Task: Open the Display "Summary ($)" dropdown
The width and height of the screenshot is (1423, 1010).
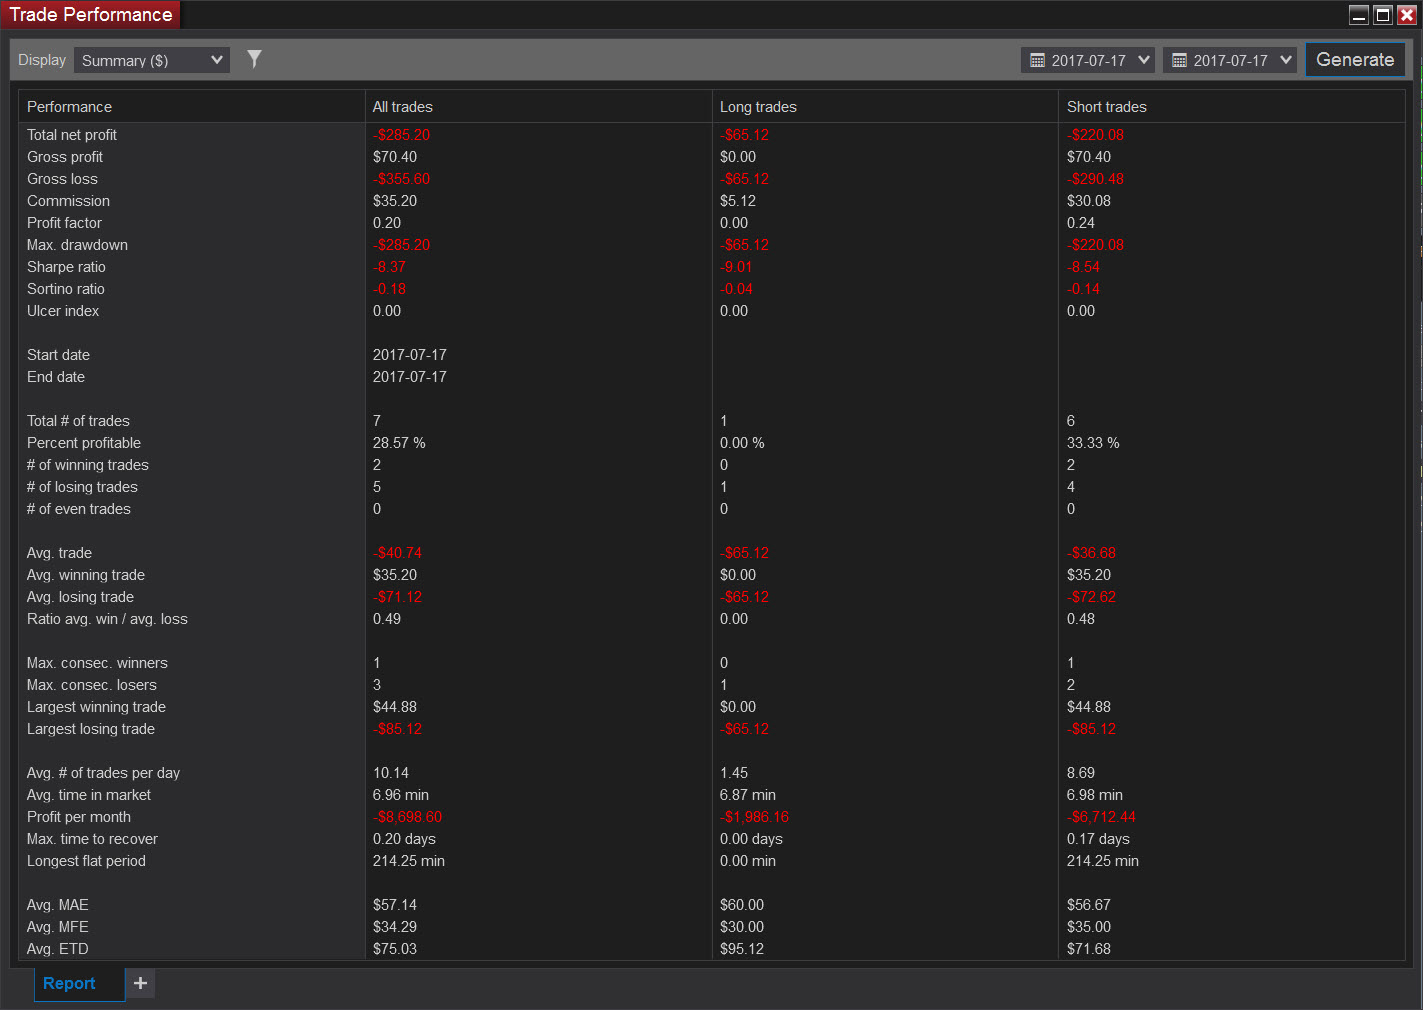Action: point(152,61)
